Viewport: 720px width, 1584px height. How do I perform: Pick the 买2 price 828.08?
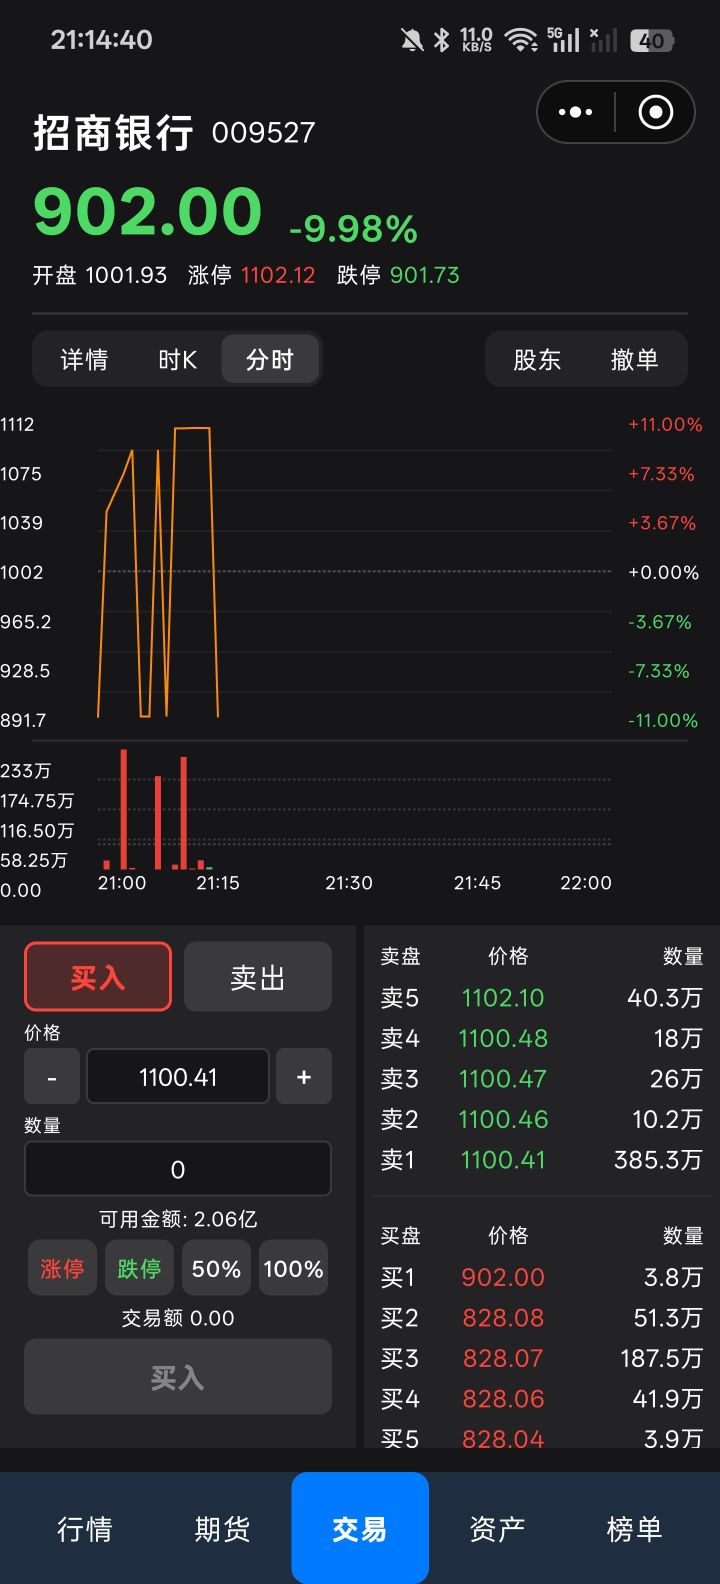[503, 1318]
